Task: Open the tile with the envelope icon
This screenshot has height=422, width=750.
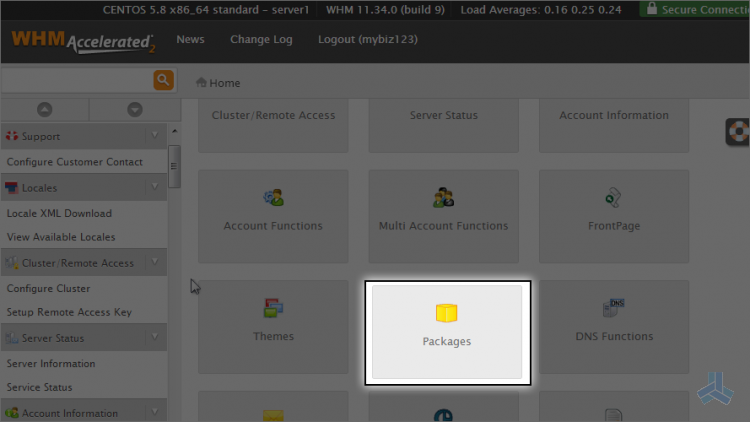Action: pyautogui.click(x=273, y=407)
